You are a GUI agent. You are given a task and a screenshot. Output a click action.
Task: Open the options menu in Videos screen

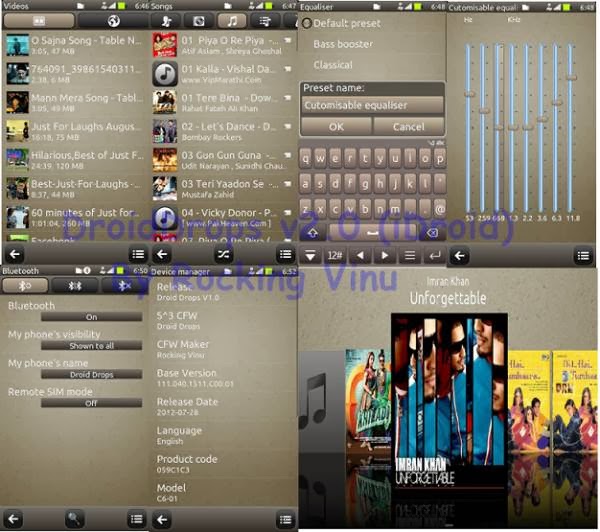(x=137, y=254)
